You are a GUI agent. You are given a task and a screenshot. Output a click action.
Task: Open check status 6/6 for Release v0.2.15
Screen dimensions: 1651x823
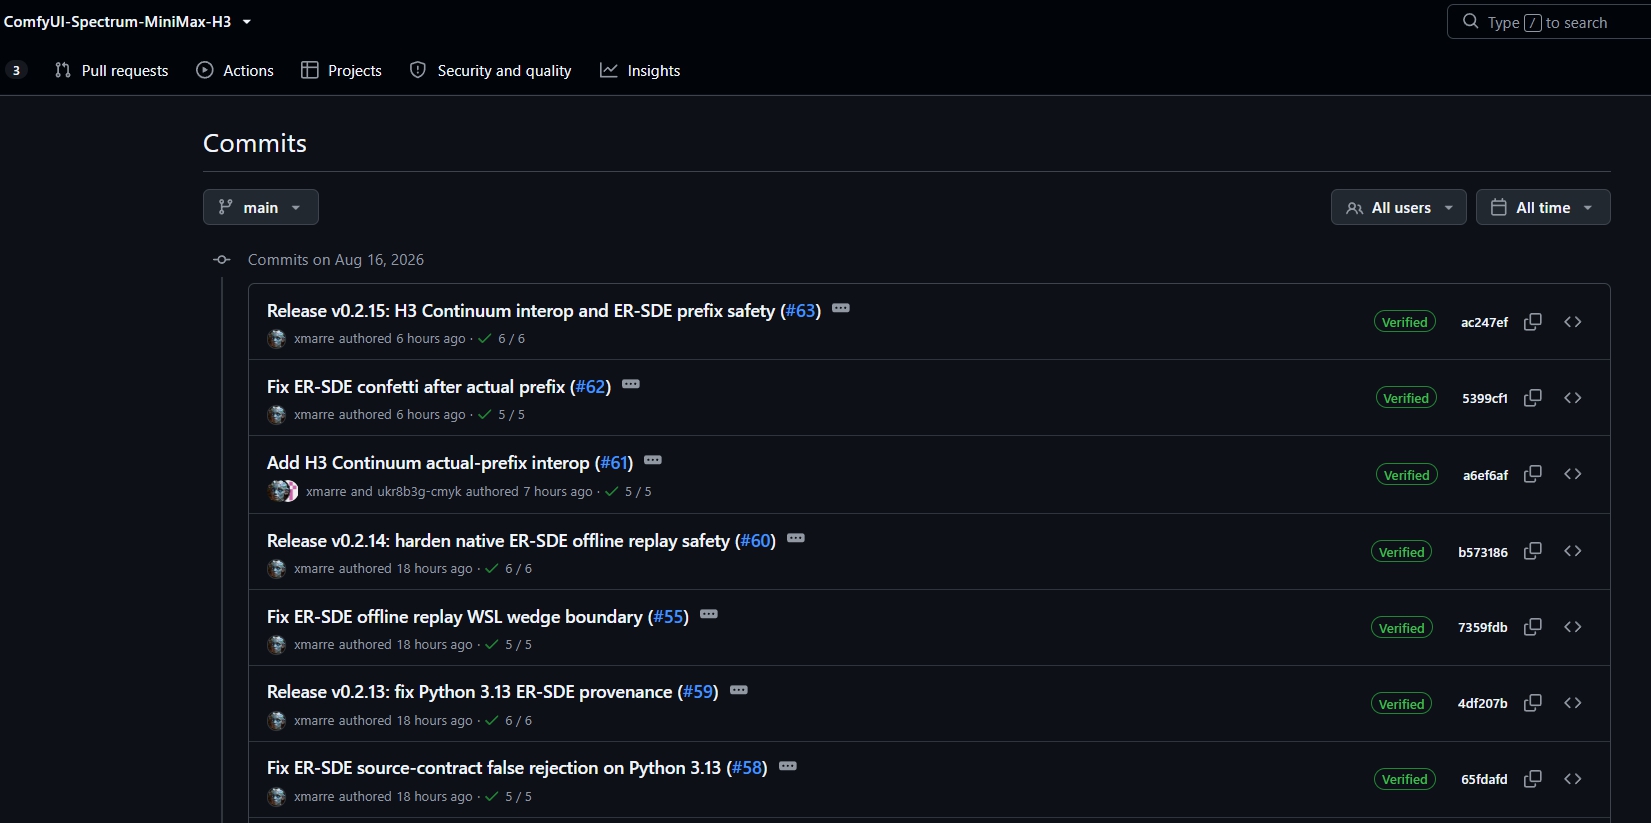tap(501, 339)
